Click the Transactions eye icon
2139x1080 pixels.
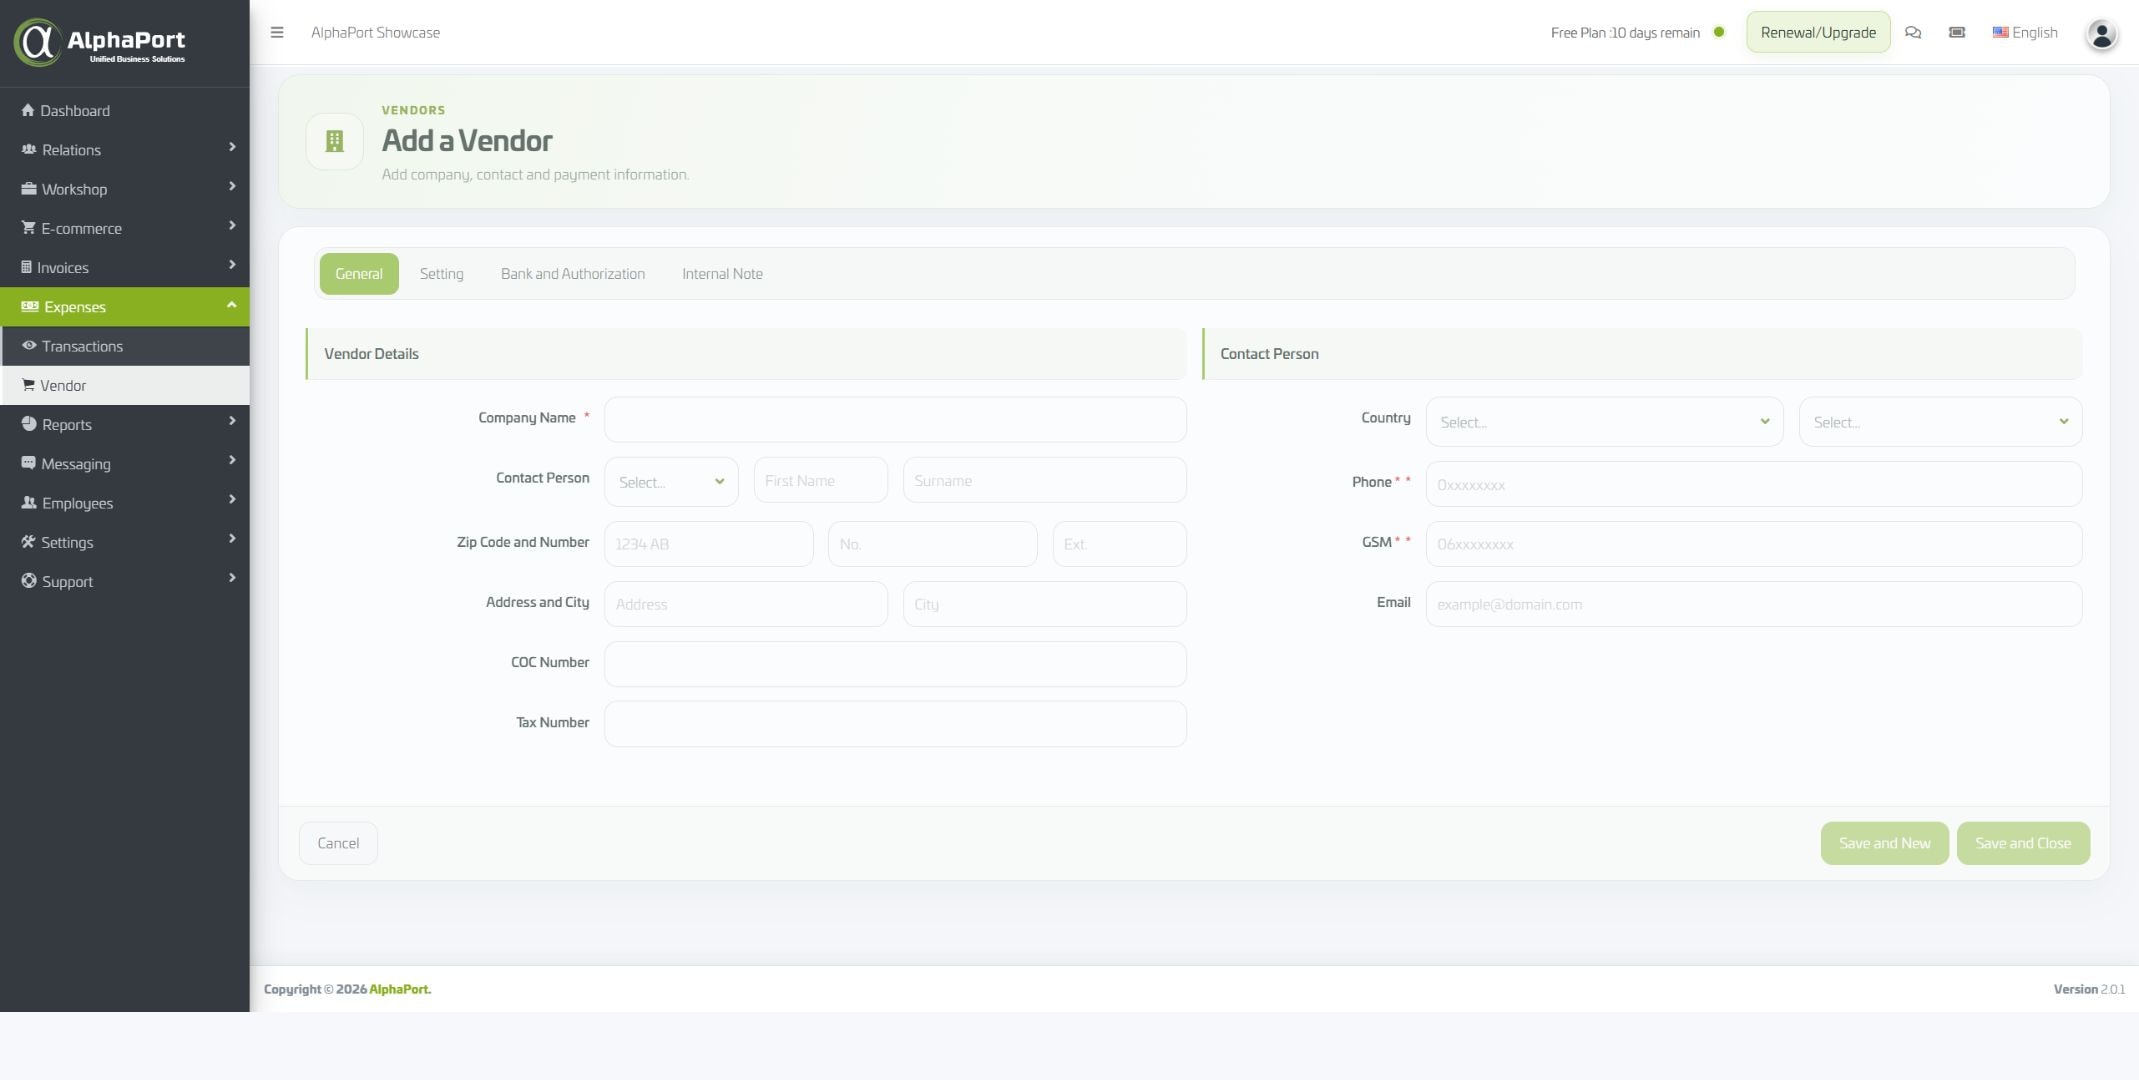click(29, 346)
